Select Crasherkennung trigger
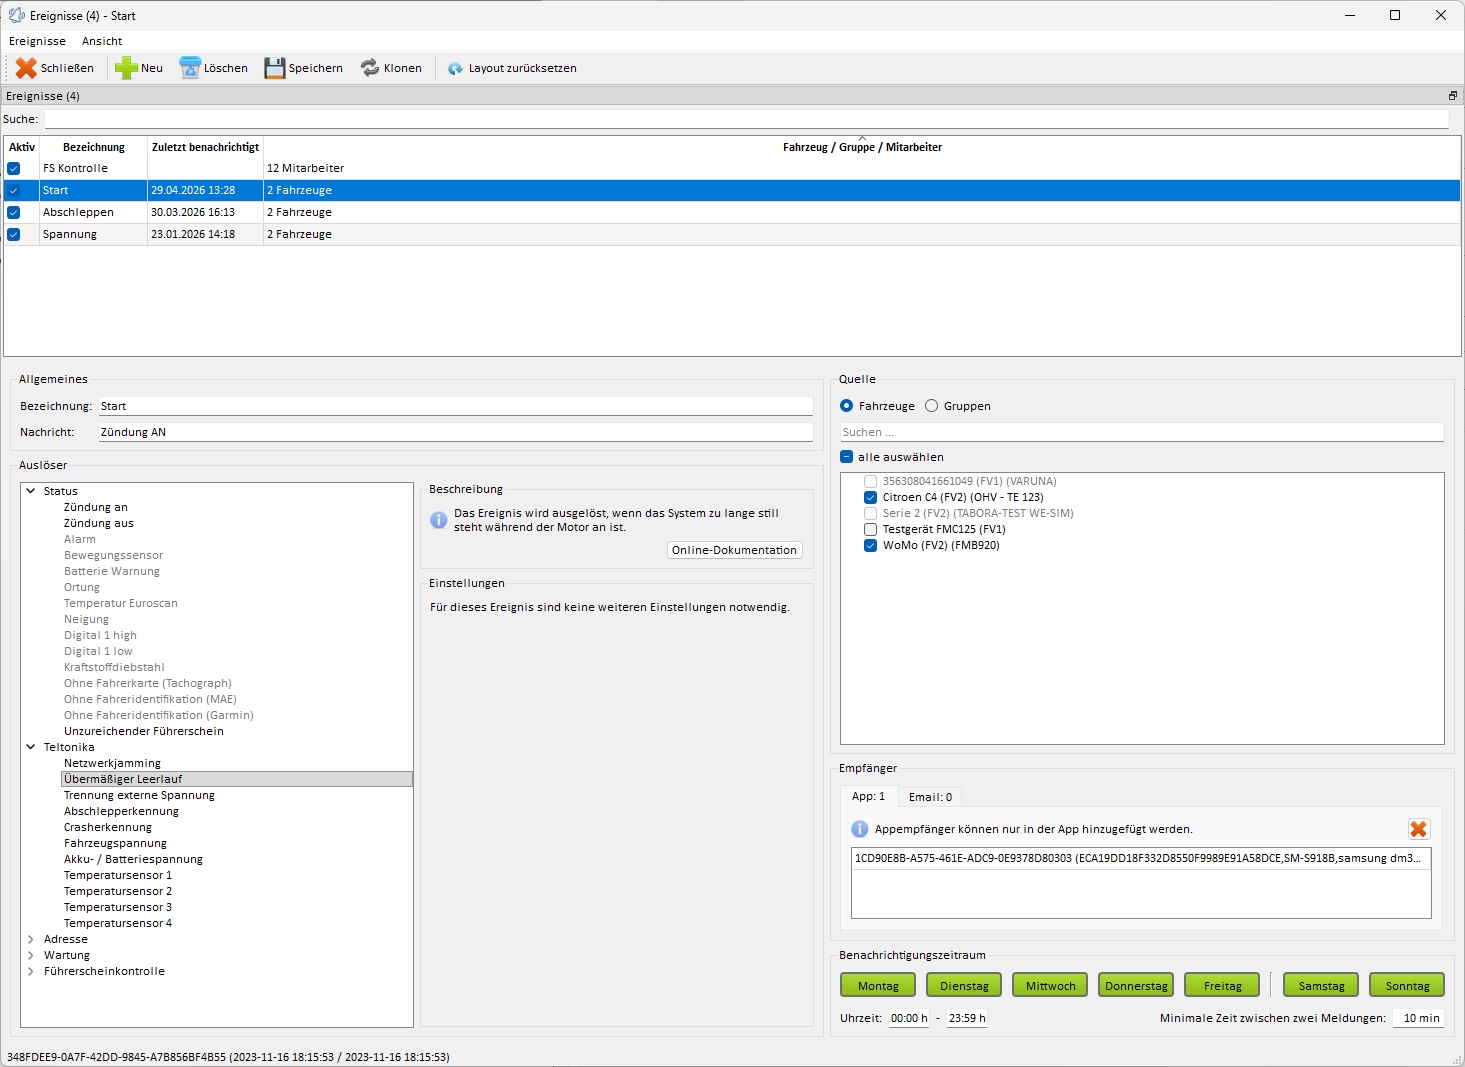Image resolution: width=1465 pixels, height=1067 pixels. pyautogui.click(x=108, y=827)
